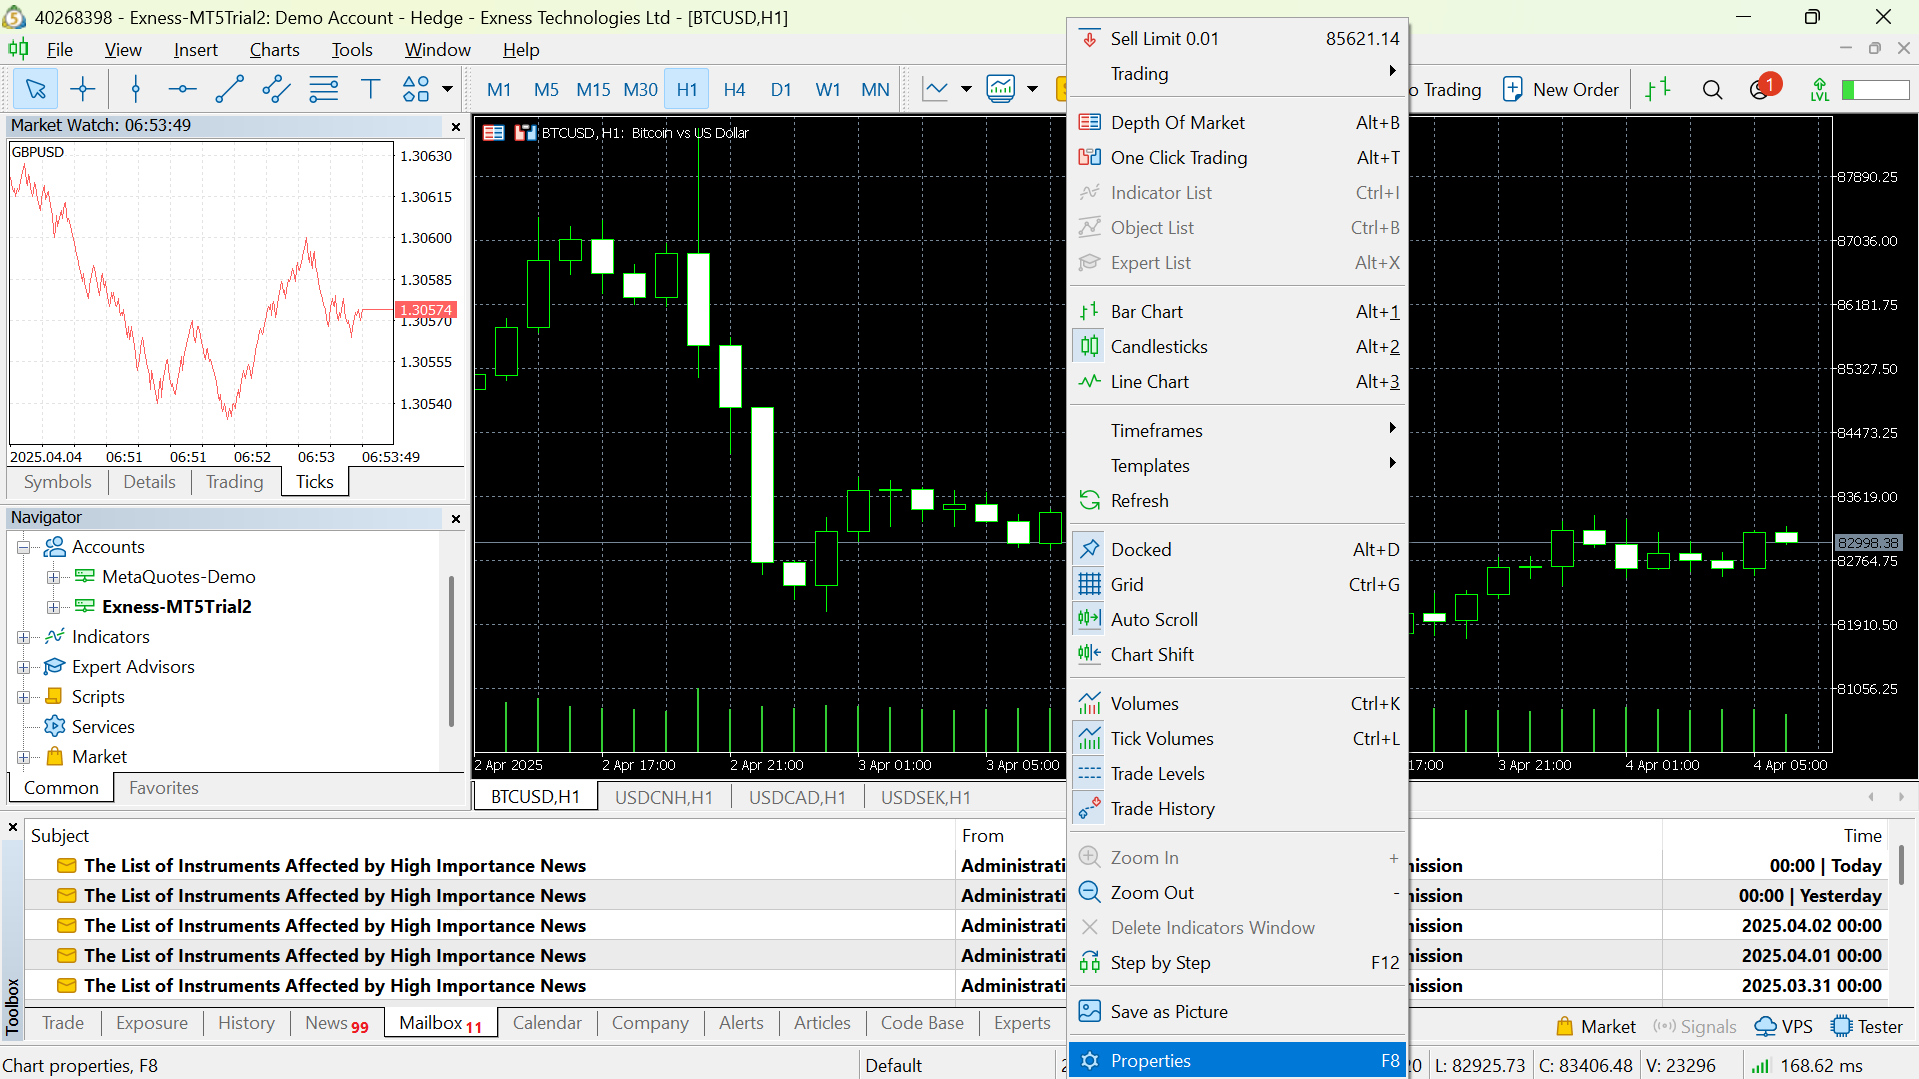Open the Strategy Tester link
Viewport: 1919px width, 1079px height.
point(1867,1026)
